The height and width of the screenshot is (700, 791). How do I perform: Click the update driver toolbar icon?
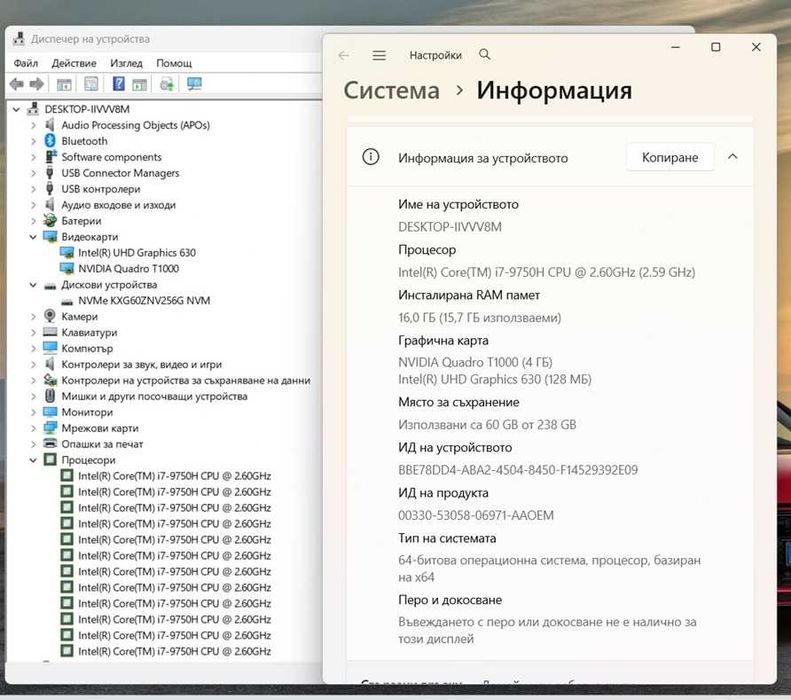coord(166,84)
